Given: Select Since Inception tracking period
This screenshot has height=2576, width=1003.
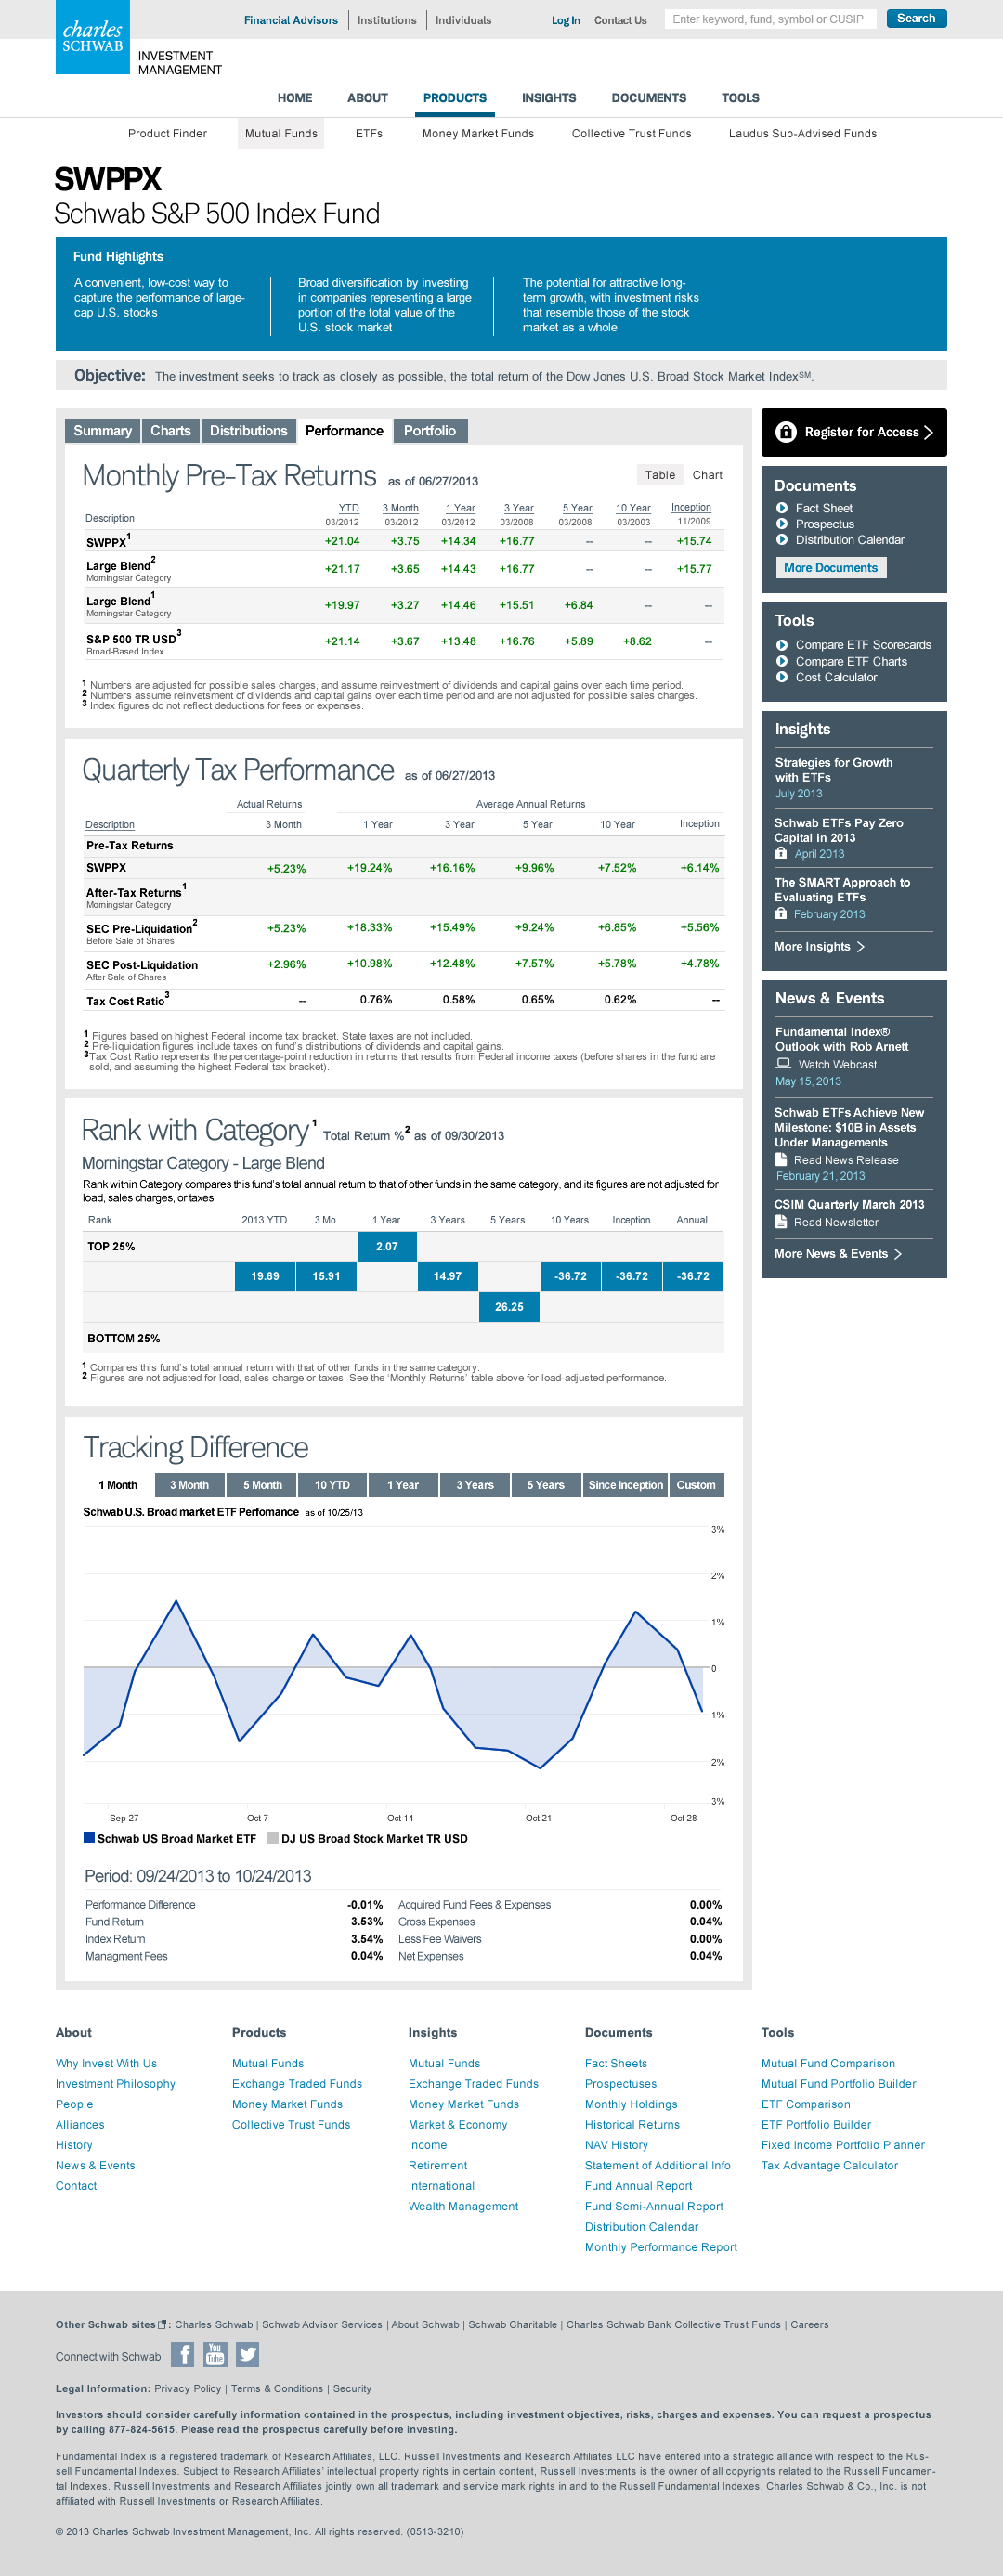Looking at the screenshot, I should click(x=625, y=1485).
